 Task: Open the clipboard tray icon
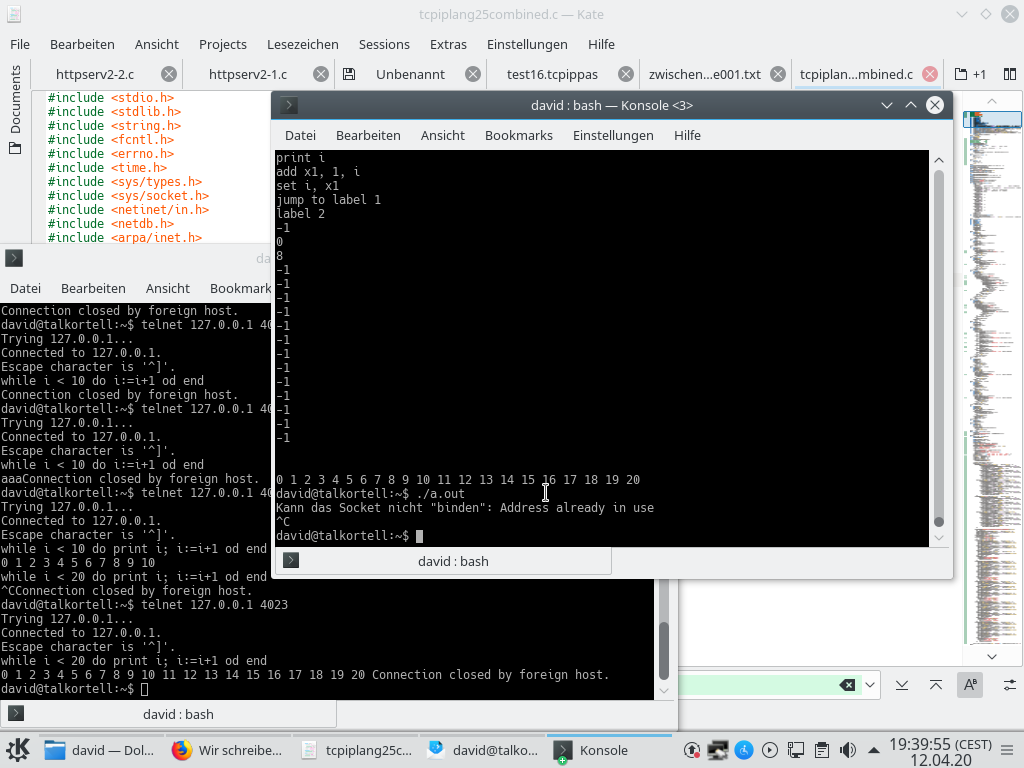(821, 750)
